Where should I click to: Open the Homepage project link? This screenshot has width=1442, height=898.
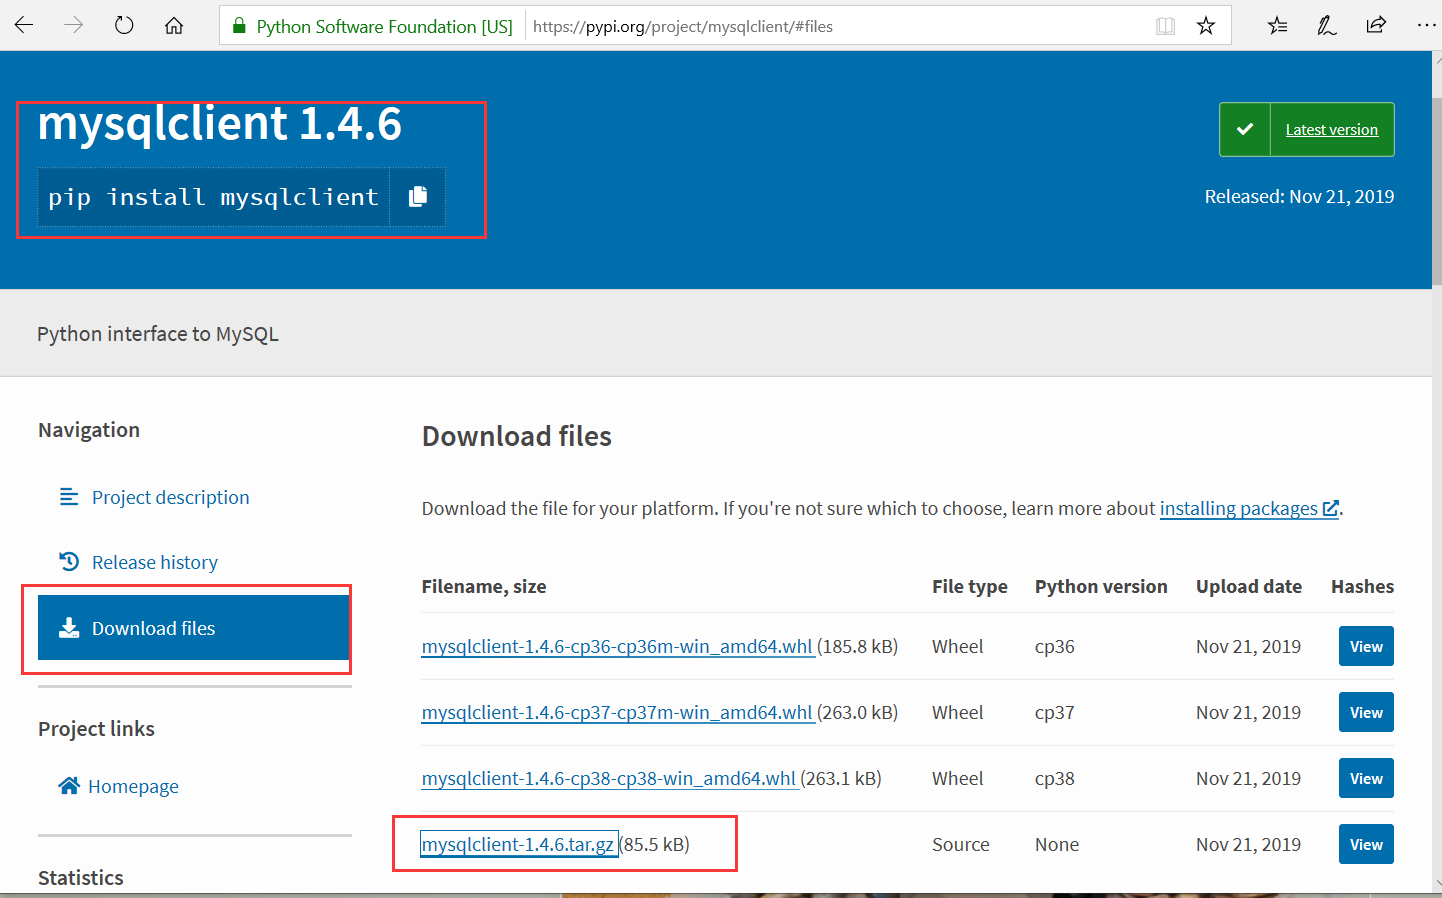(133, 786)
